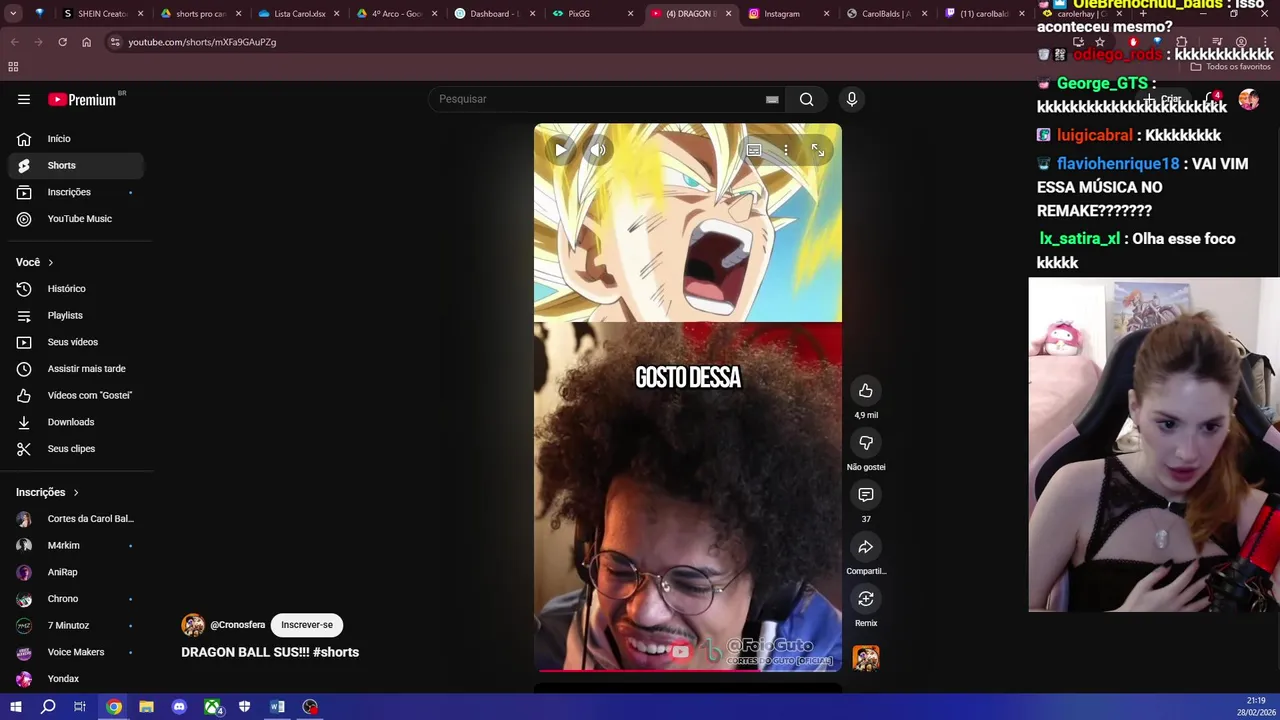This screenshot has height=720, width=1280.
Task: Open Windows taskbar search
Action: (x=48, y=707)
